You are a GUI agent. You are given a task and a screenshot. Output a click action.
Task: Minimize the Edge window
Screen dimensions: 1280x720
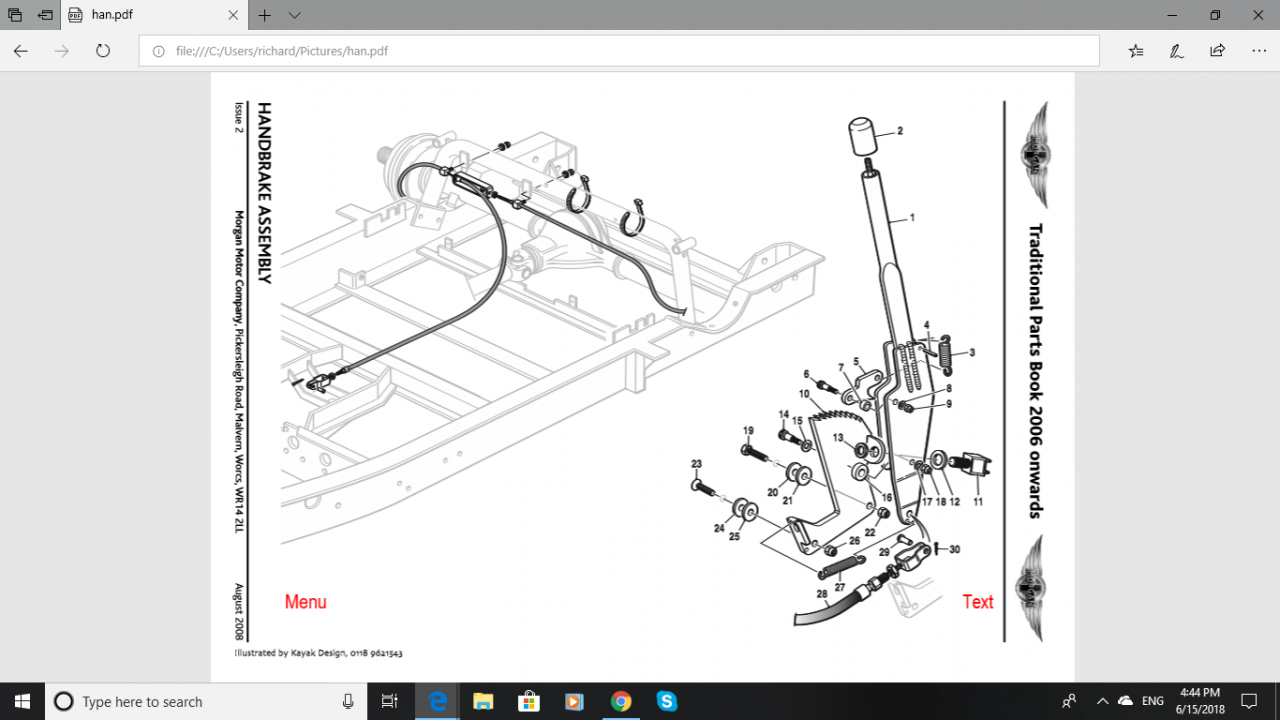click(x=1170, y=15)
